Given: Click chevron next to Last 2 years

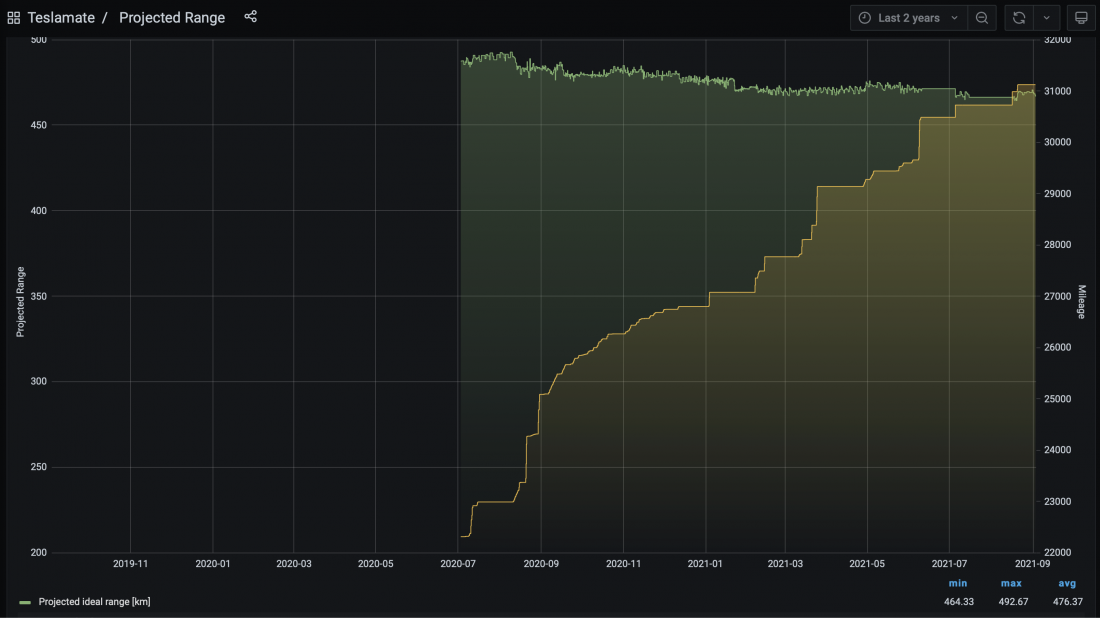Looking at the screenshot, I should tap(954, 18).
